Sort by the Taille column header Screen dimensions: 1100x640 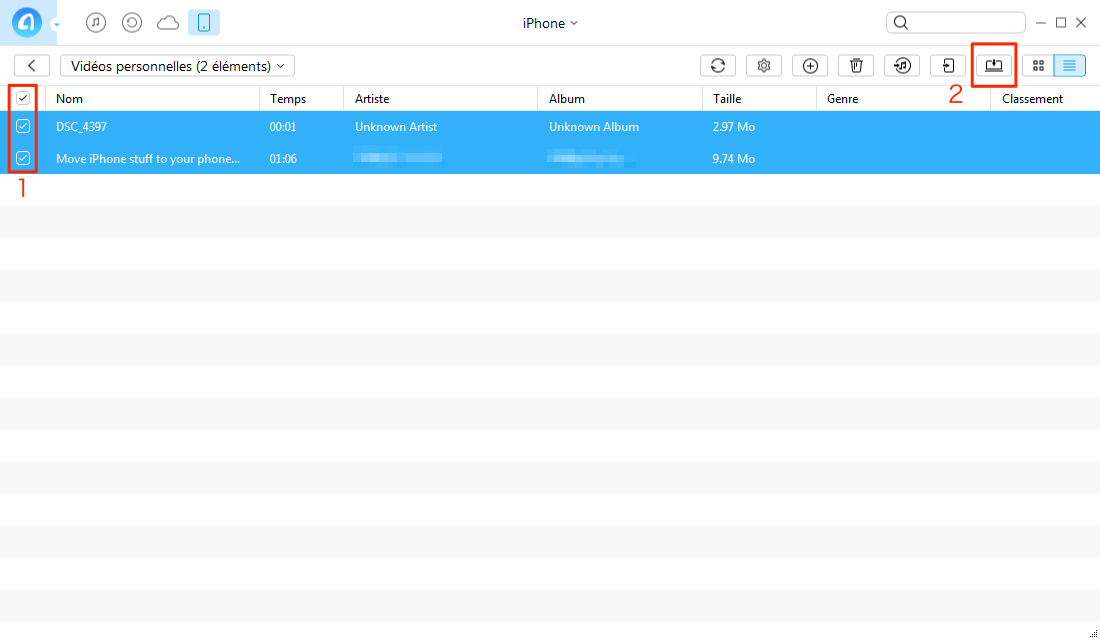tap(727, 98)
